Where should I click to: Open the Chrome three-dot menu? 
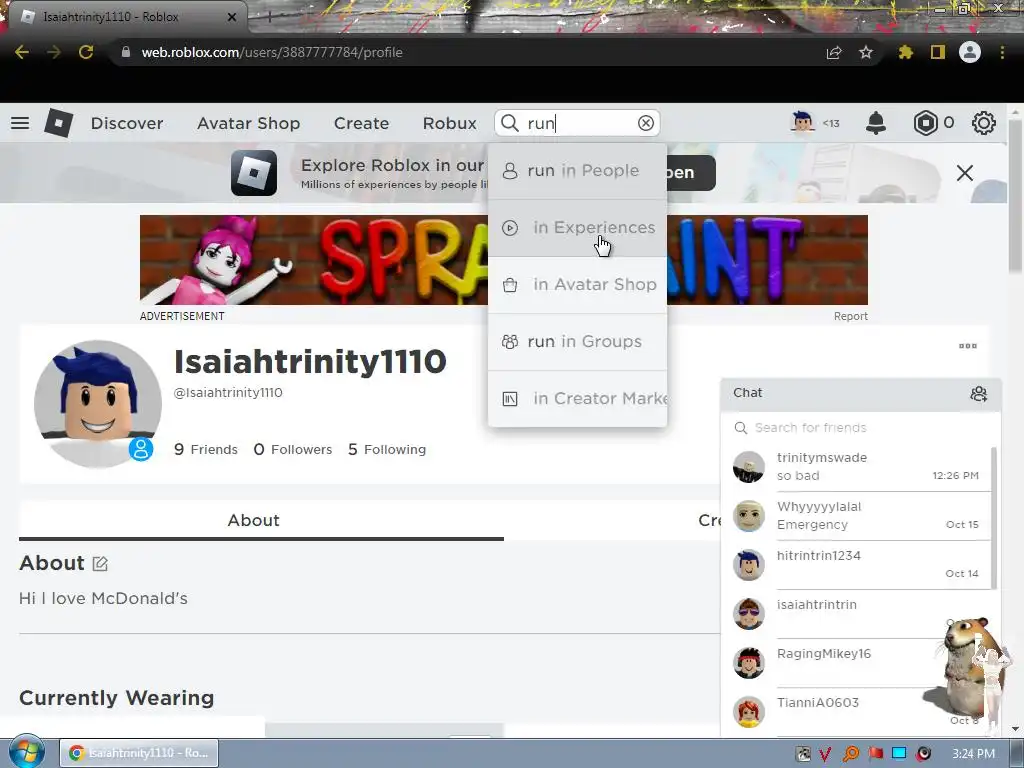1002,52
